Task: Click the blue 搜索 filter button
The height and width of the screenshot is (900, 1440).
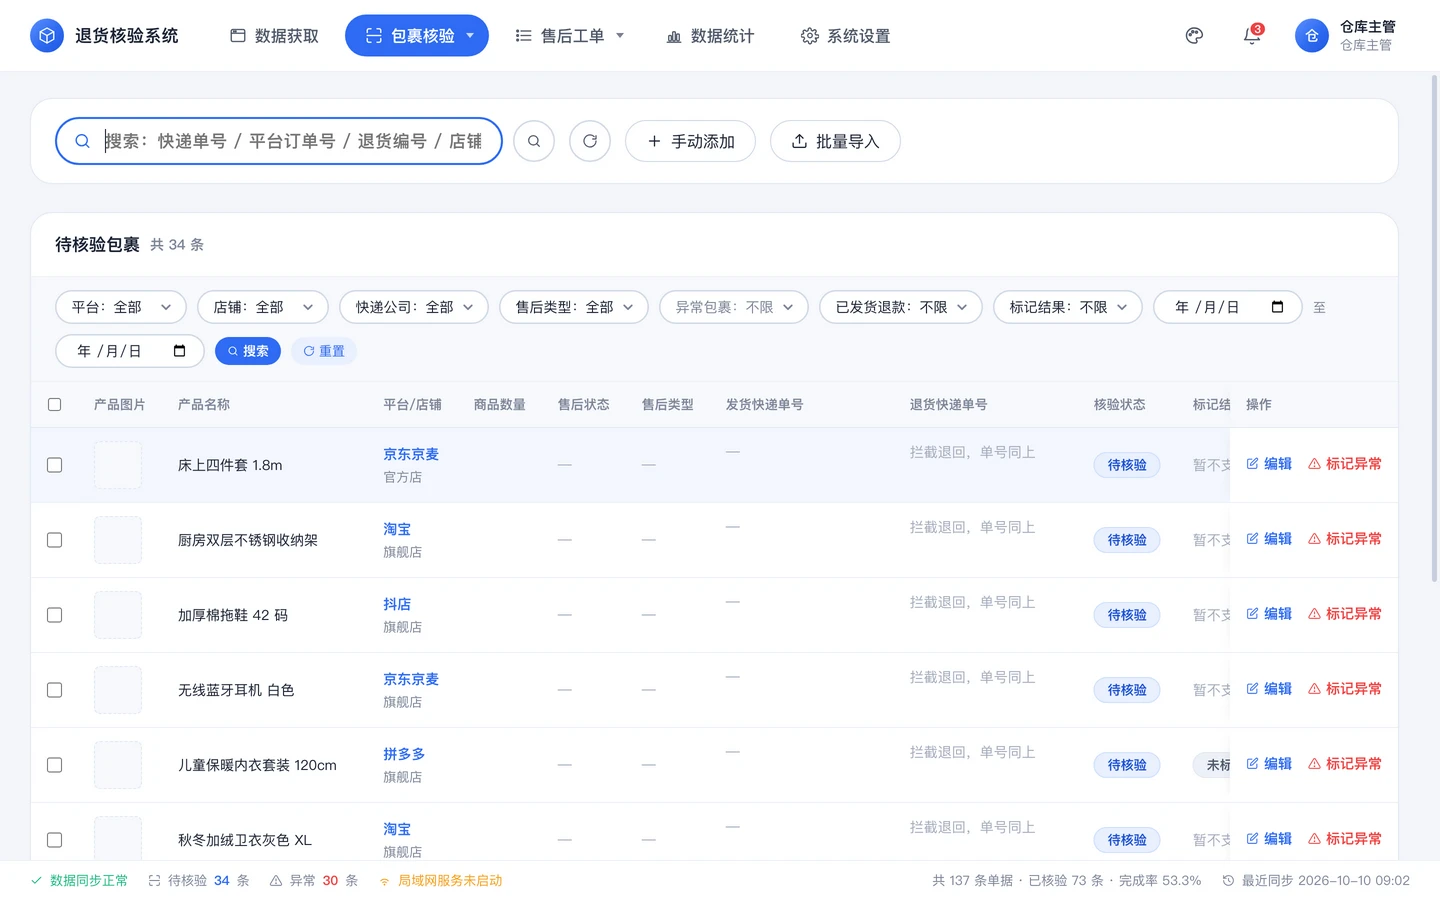Action: 248,351
